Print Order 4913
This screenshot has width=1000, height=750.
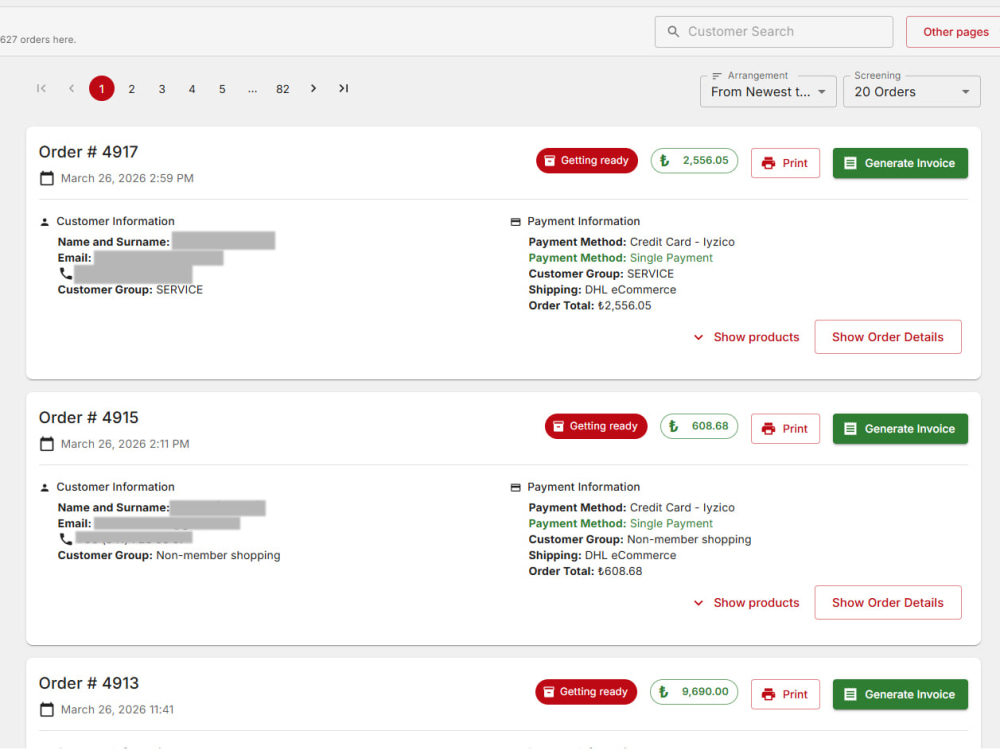point(785,695)
